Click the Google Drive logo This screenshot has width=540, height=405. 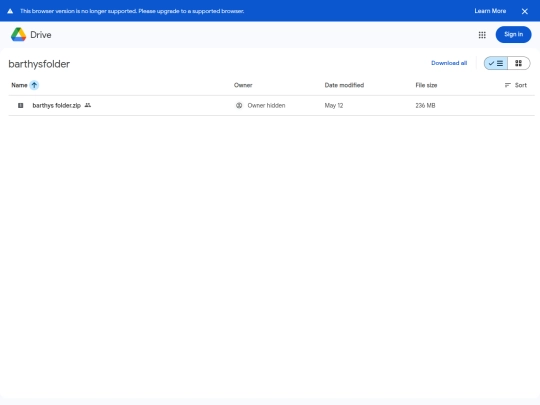pos(18,34)
